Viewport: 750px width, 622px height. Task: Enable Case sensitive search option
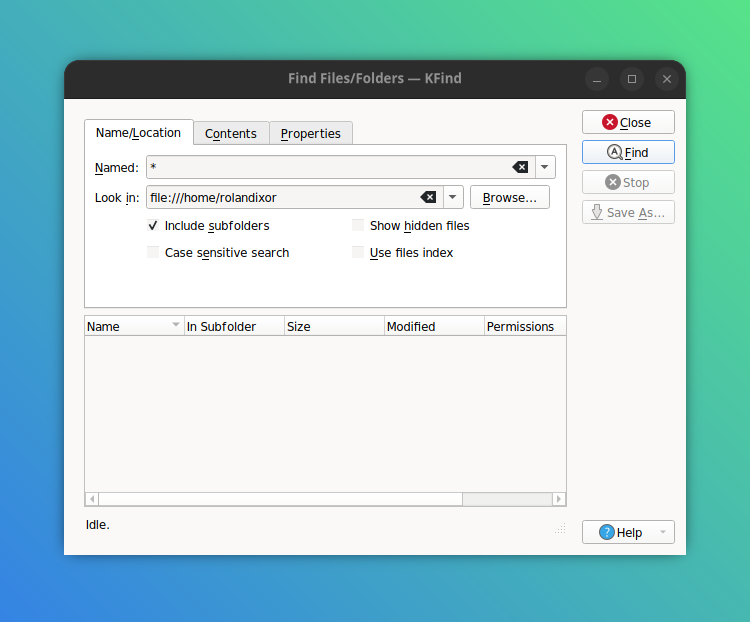[x=153, y=253]
